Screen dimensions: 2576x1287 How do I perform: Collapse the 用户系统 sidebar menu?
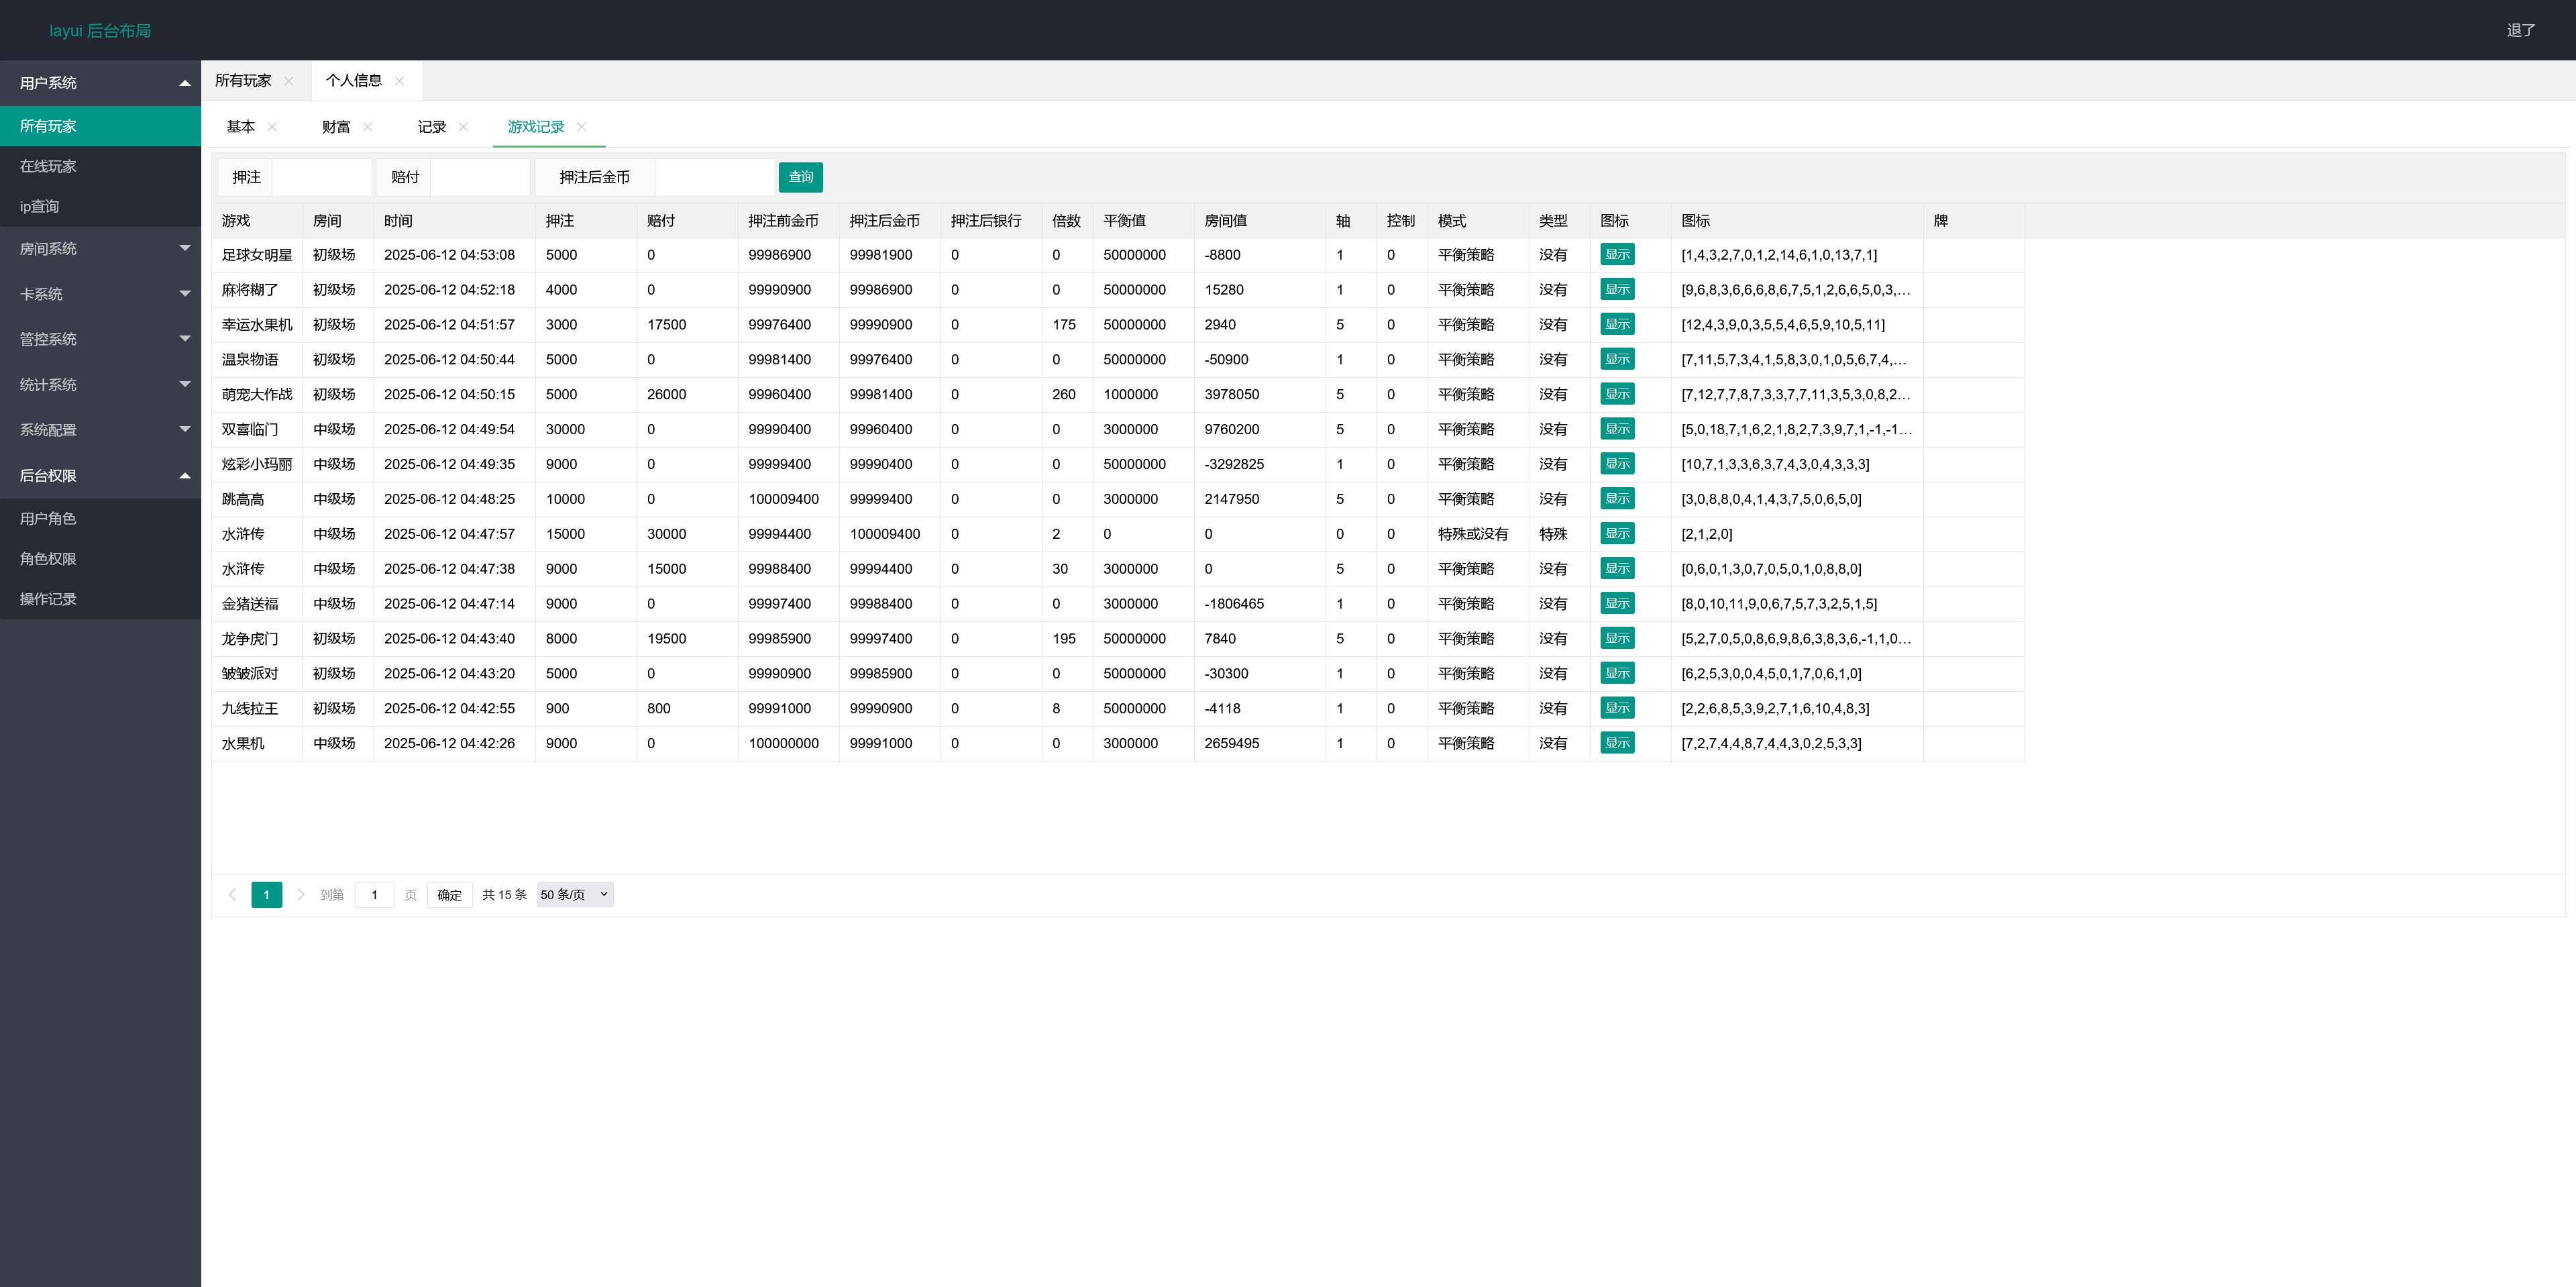(x=100, y=83)
